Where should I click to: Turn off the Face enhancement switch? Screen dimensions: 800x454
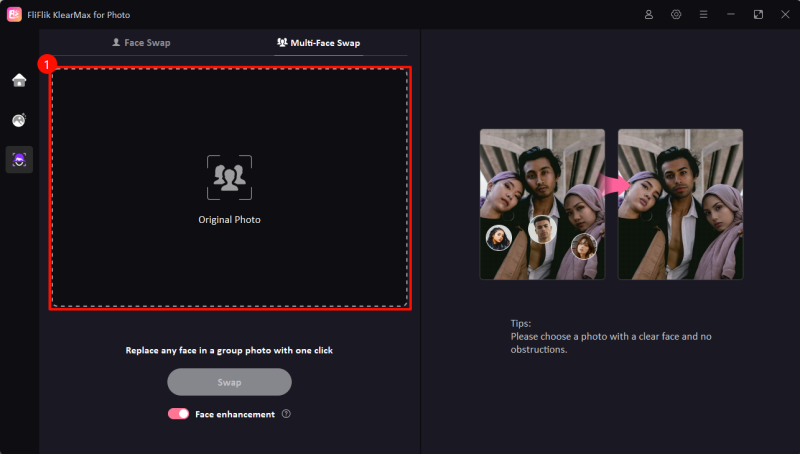tap(179, 414)
